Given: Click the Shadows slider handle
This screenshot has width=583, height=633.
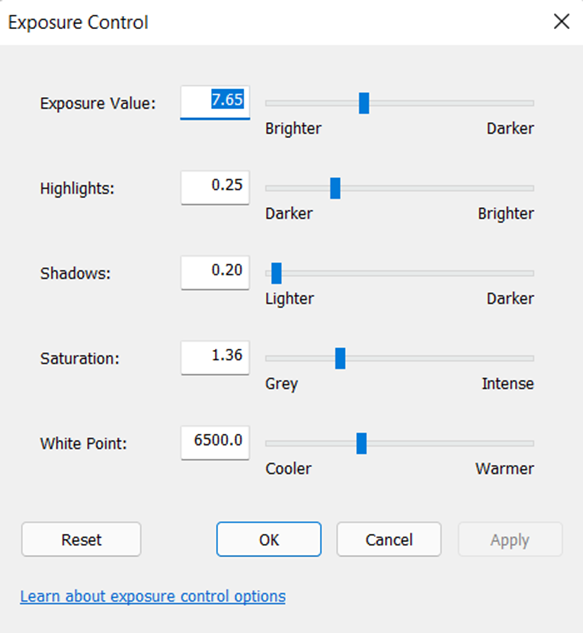Looking at the screenshot, I should coord(276,273).
